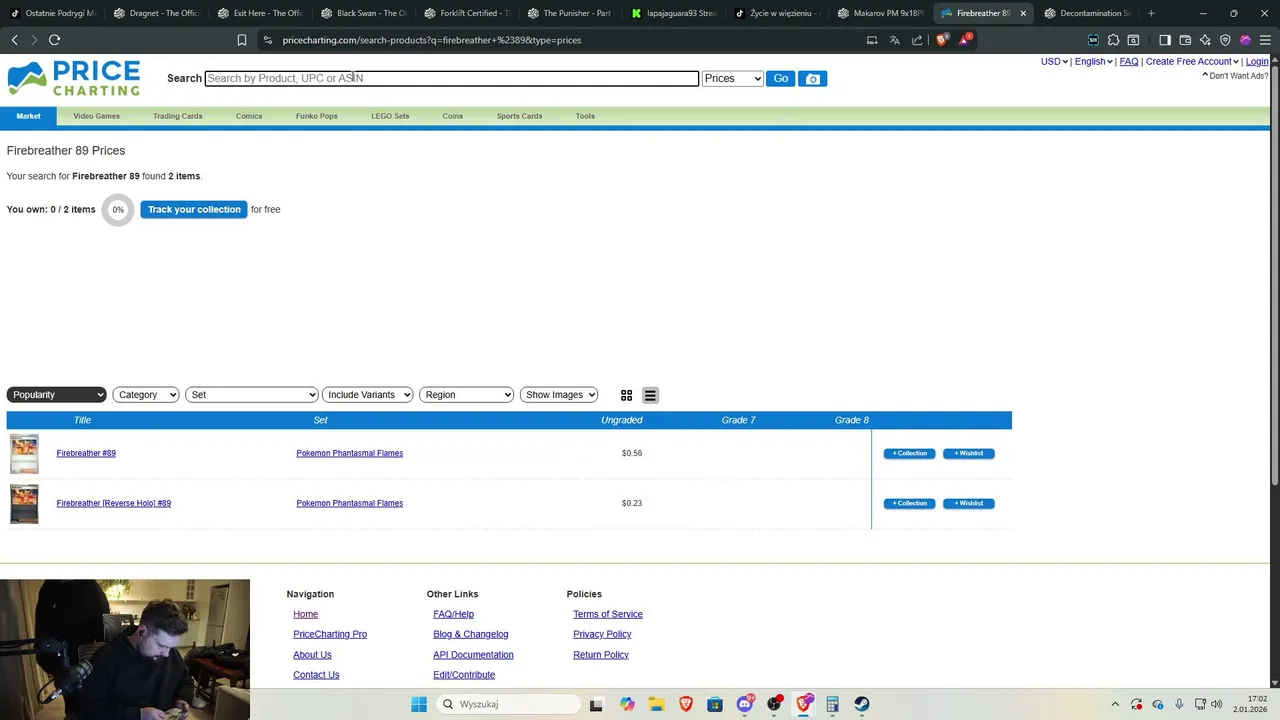Open Region filter dropdown
1280x720 pixels.
point(467,395)
